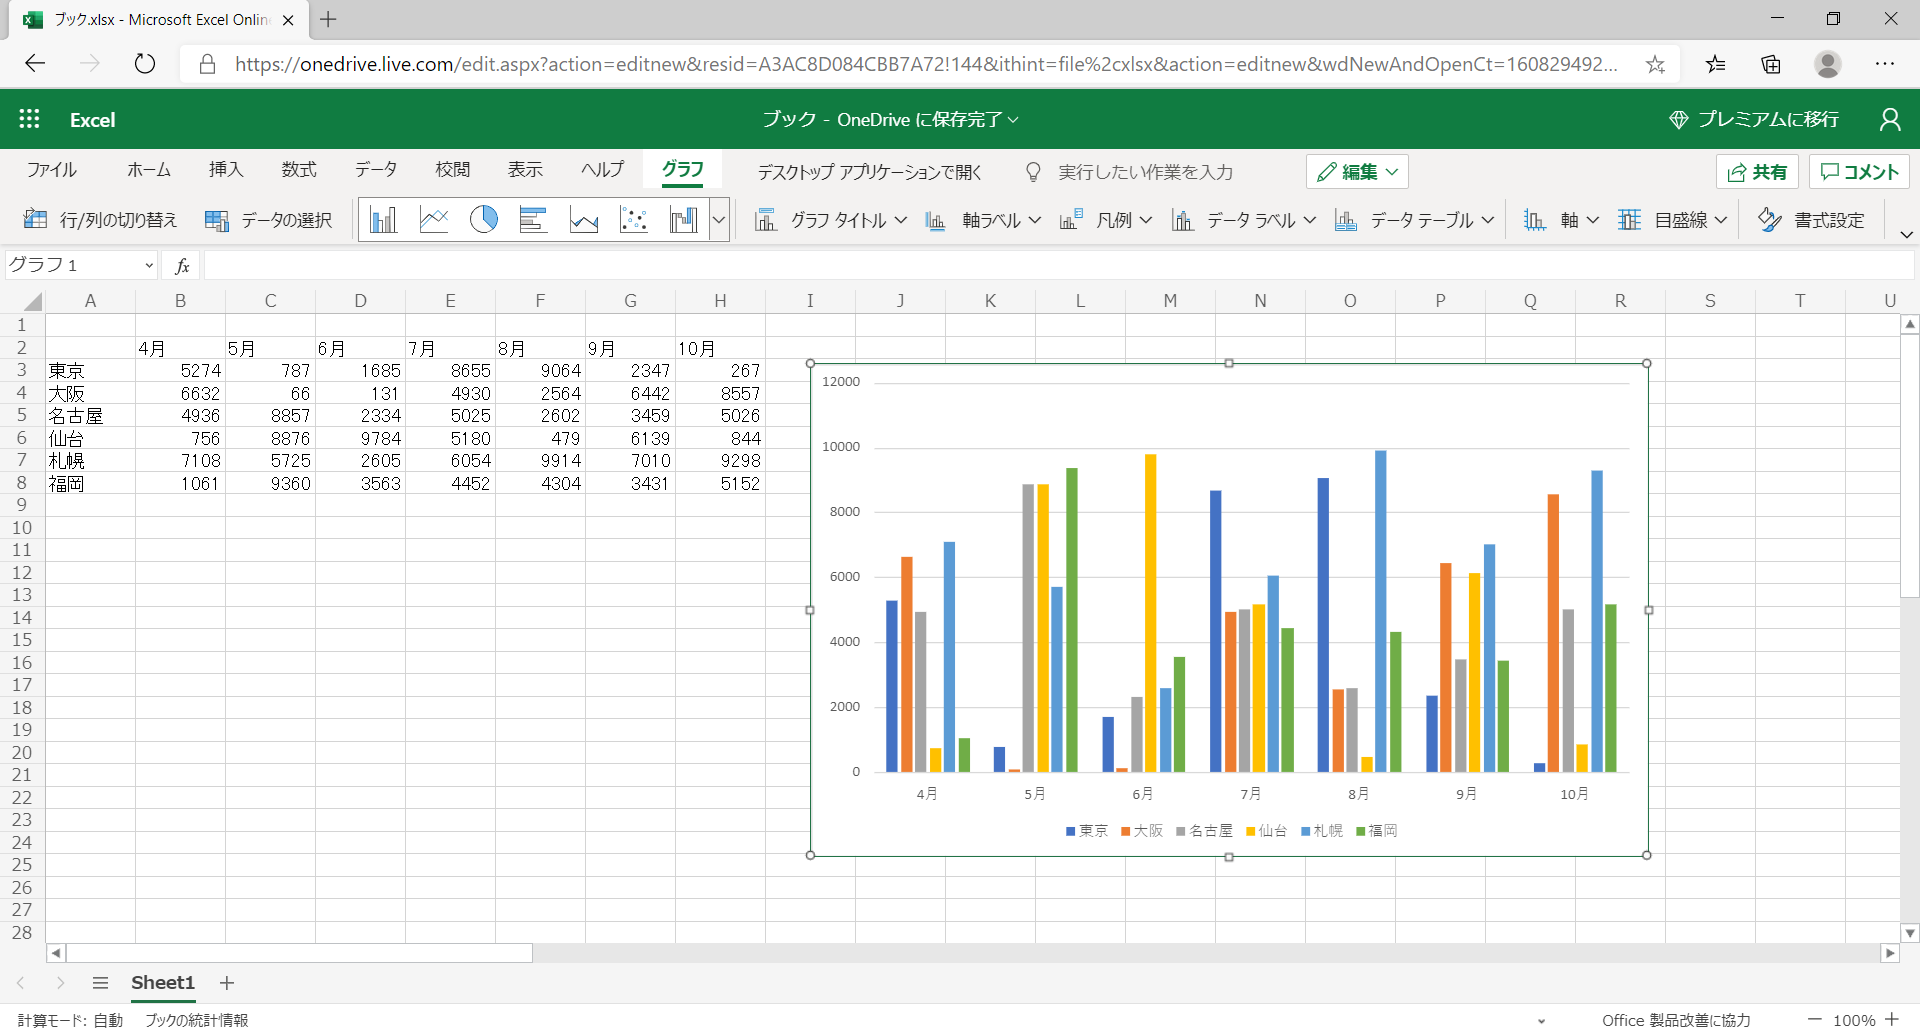Open the ファイル menu
The image size is (1920, 1030).
51,170
